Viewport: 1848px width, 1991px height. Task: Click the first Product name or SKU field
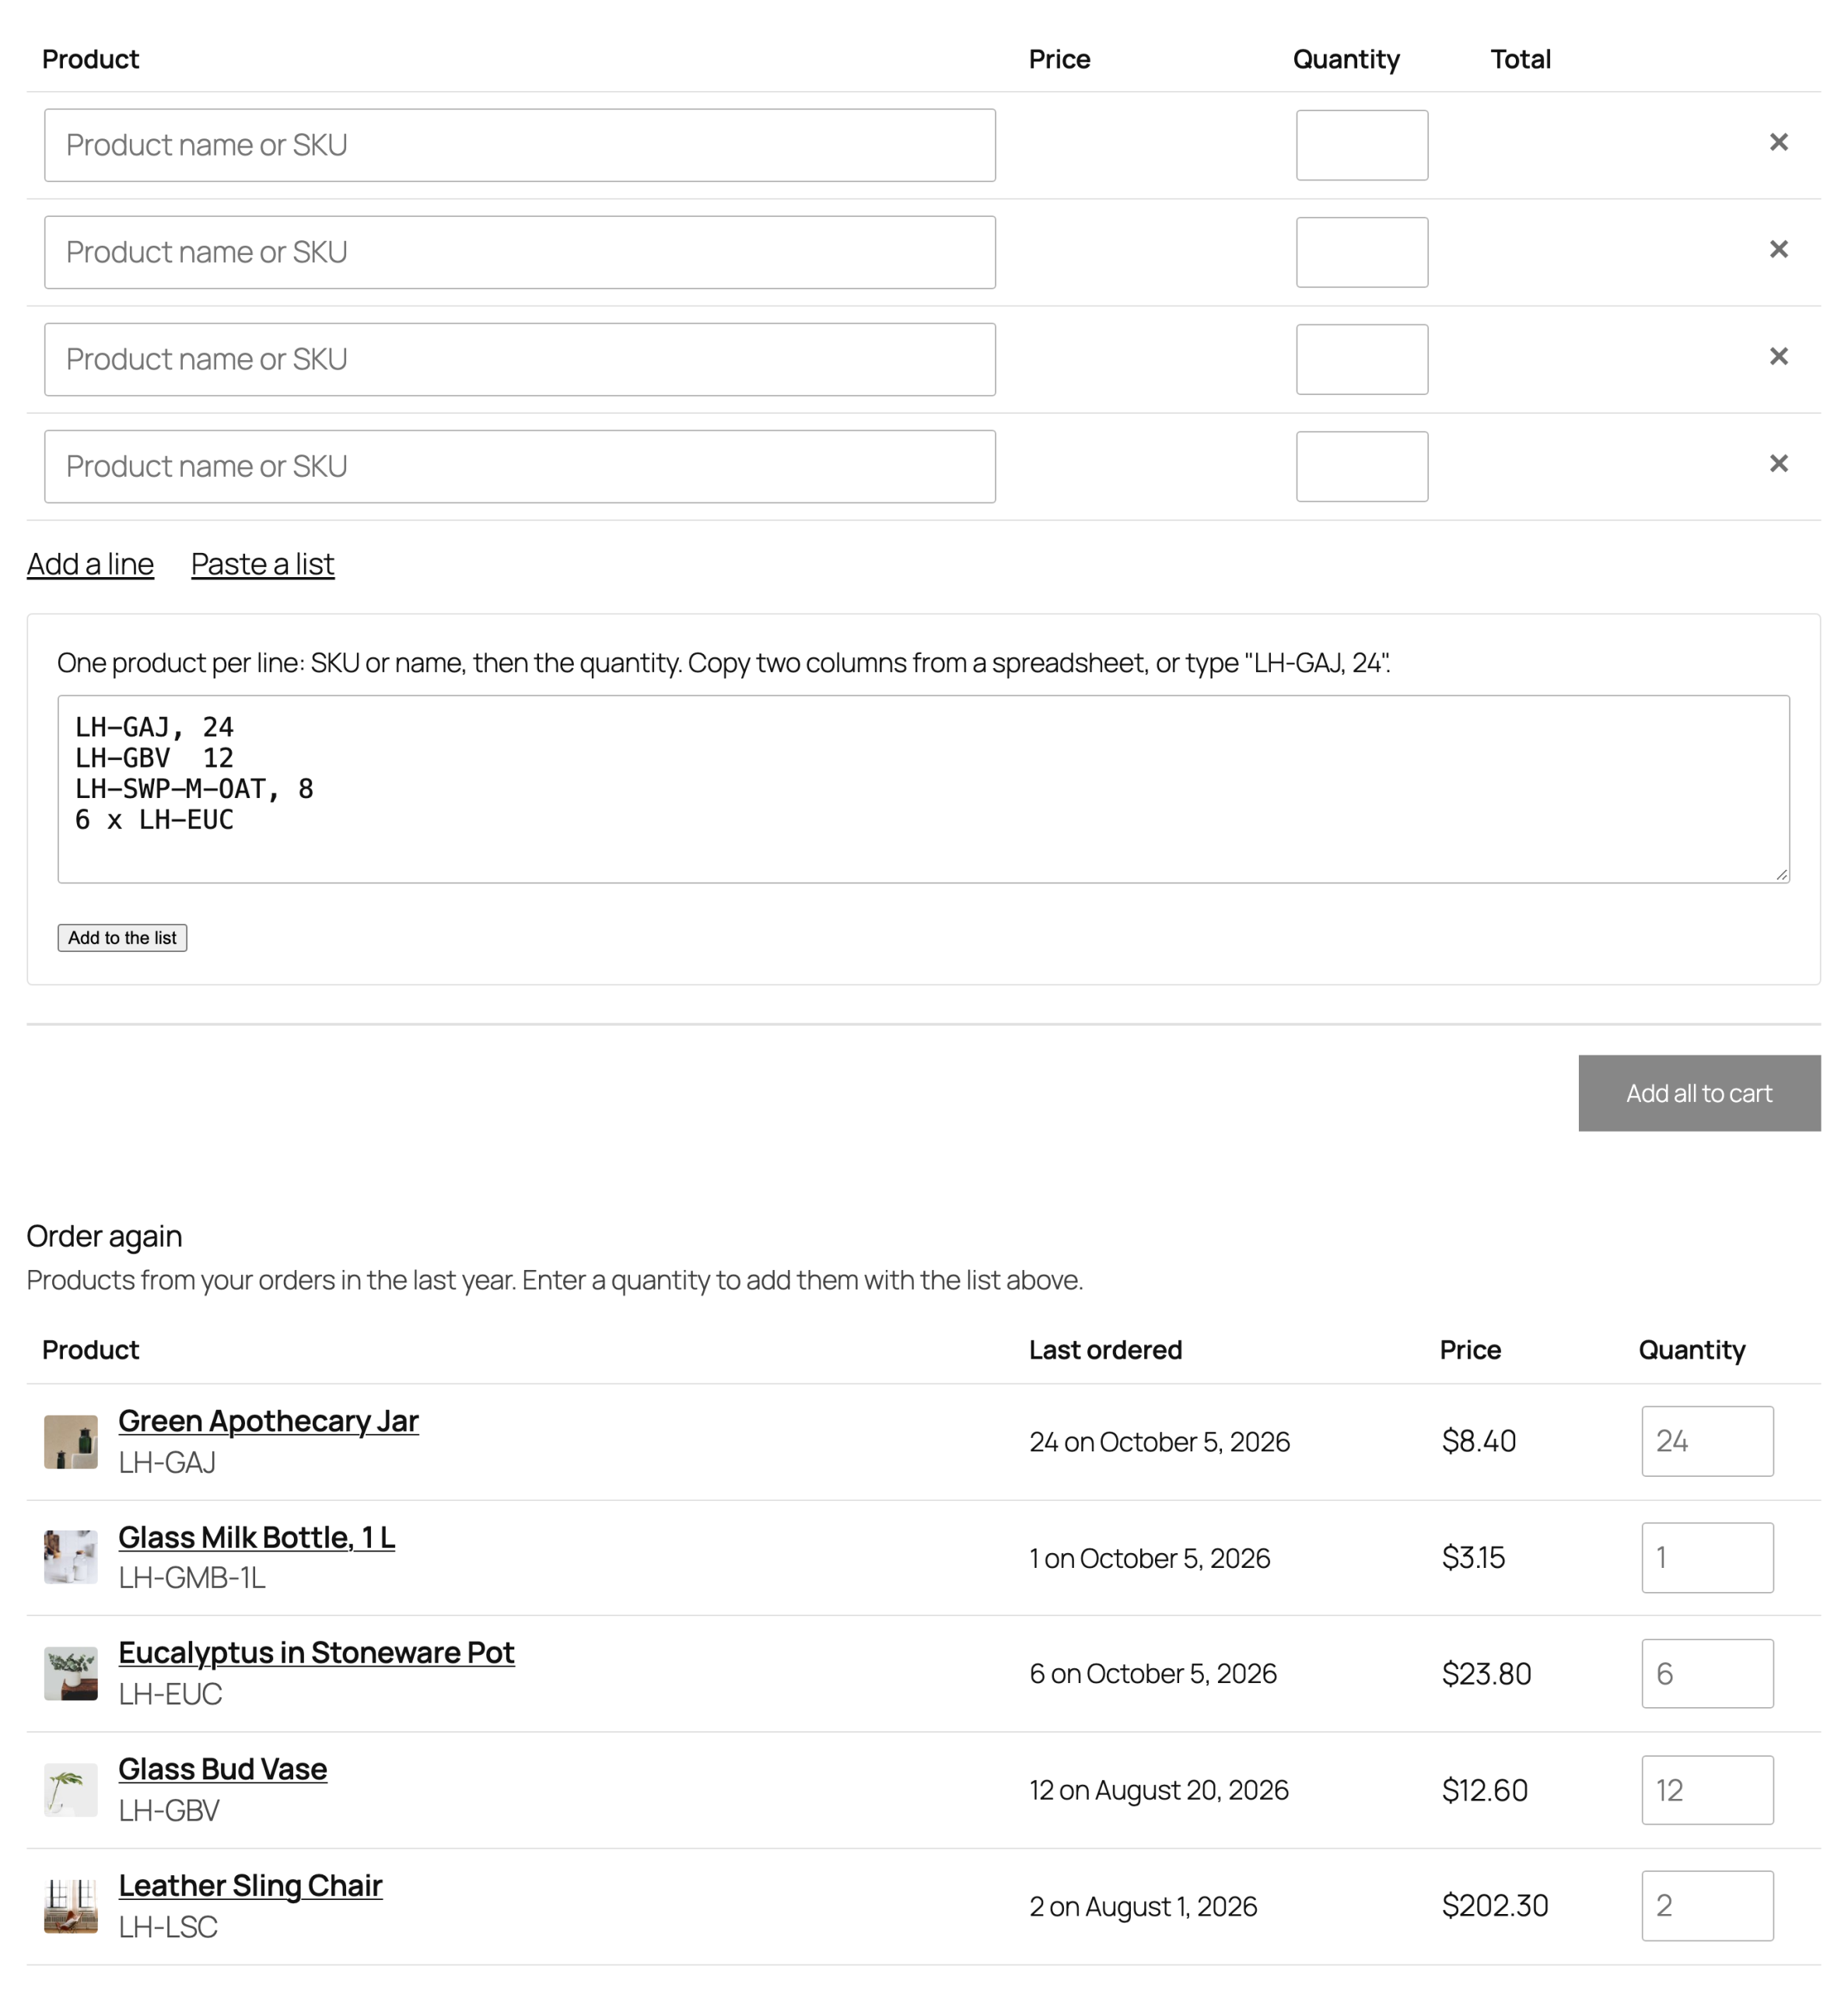(520, 145)
